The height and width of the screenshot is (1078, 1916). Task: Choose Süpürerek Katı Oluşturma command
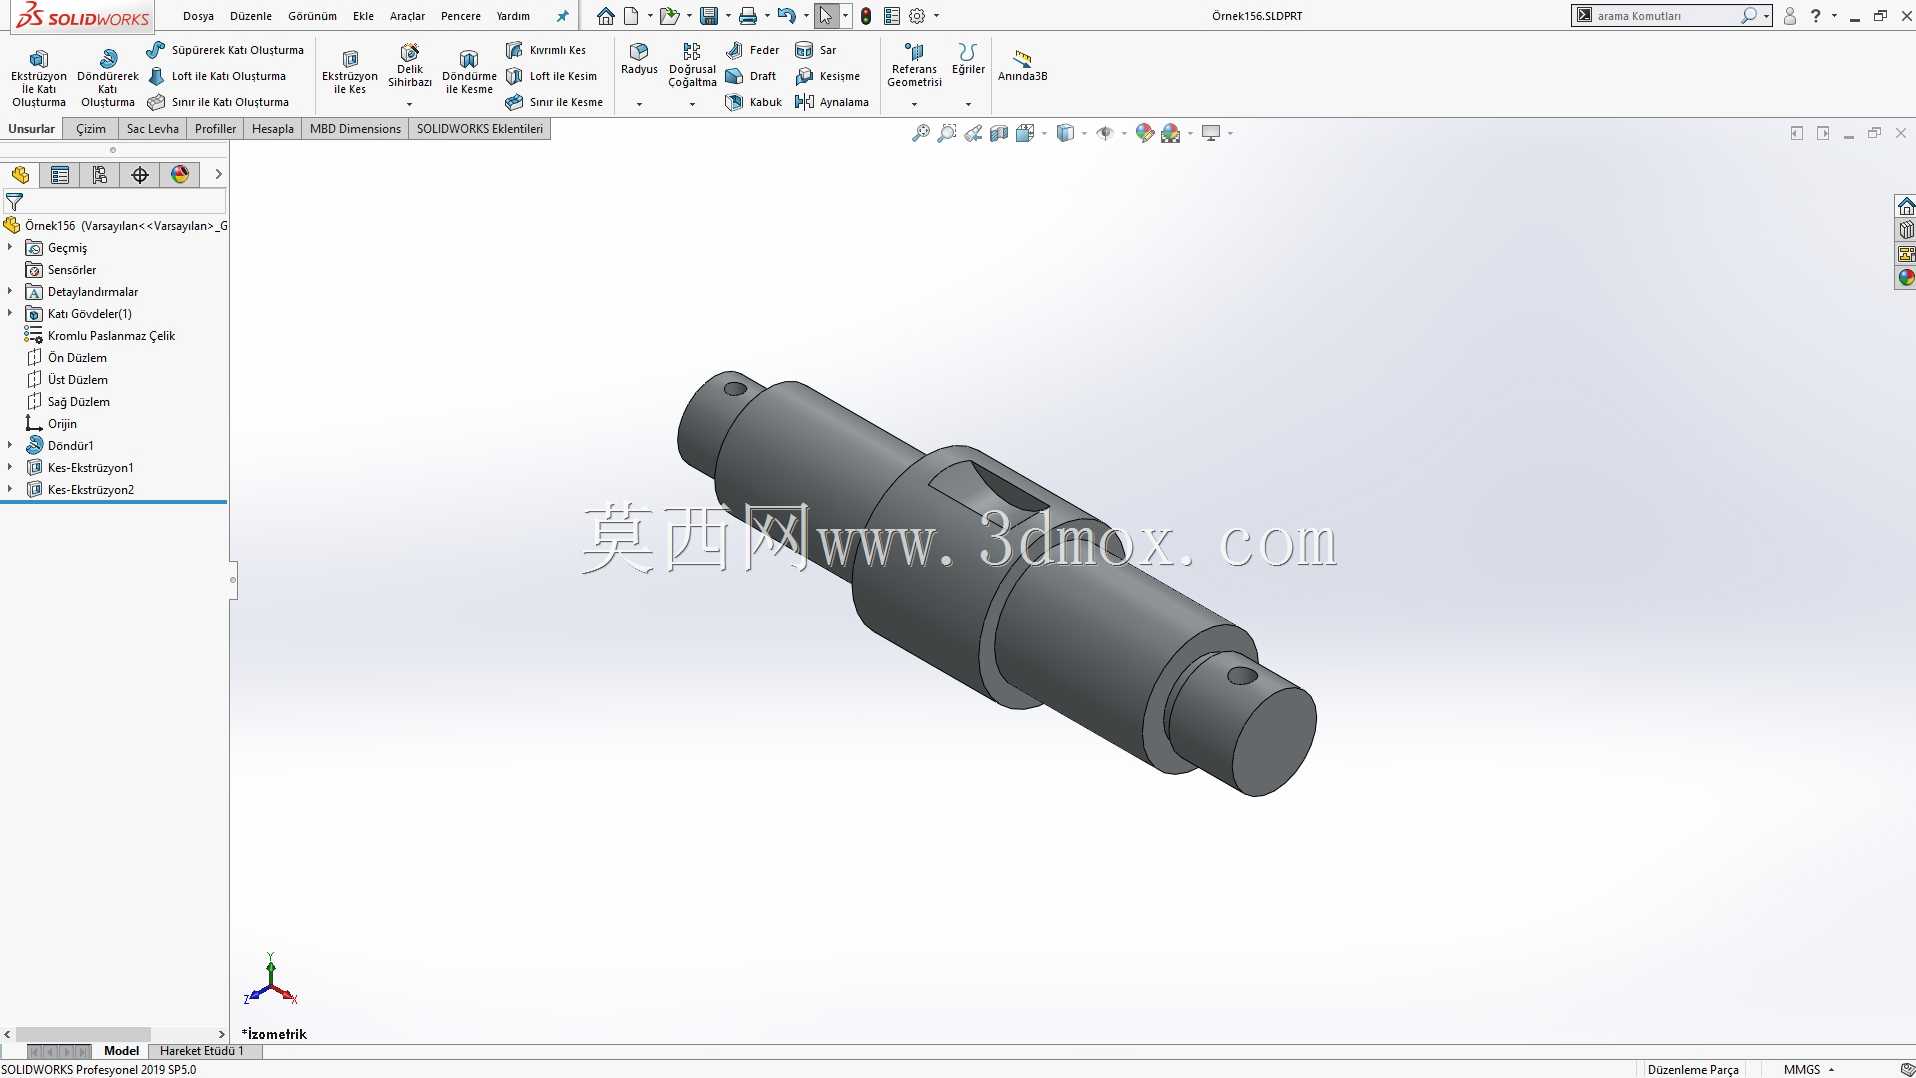pyautogui.click(x=226, y=50)
